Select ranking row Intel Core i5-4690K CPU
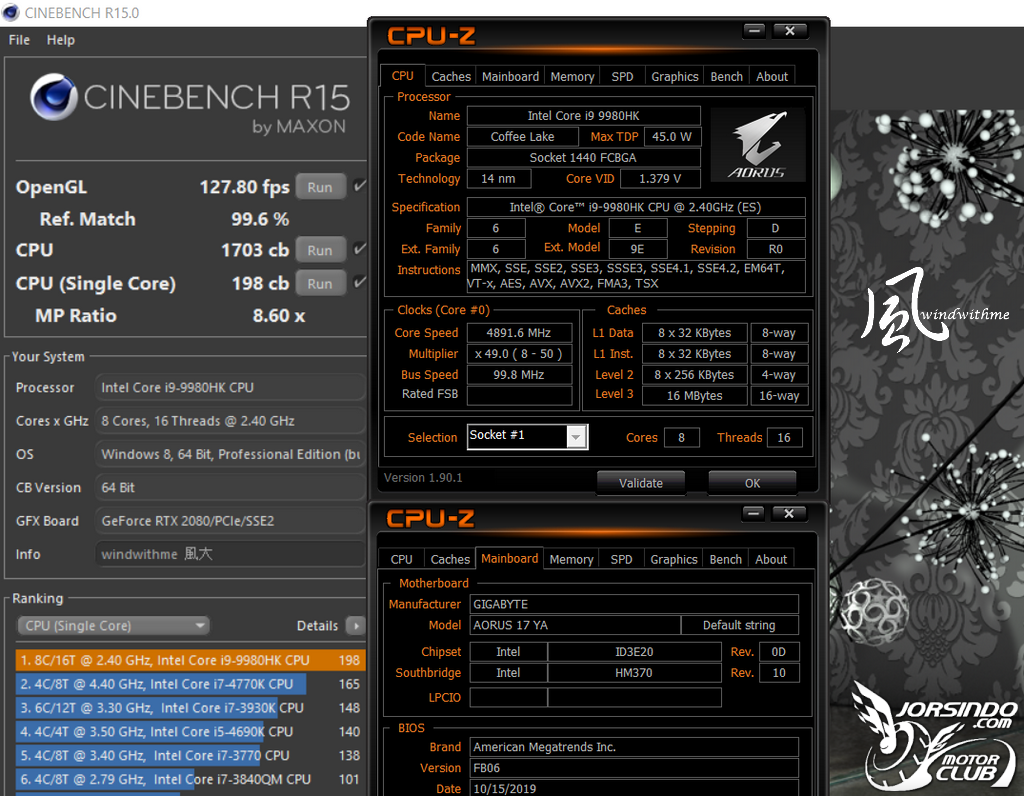This screenshot has height=796, width=1024. (x=190, y=731)
